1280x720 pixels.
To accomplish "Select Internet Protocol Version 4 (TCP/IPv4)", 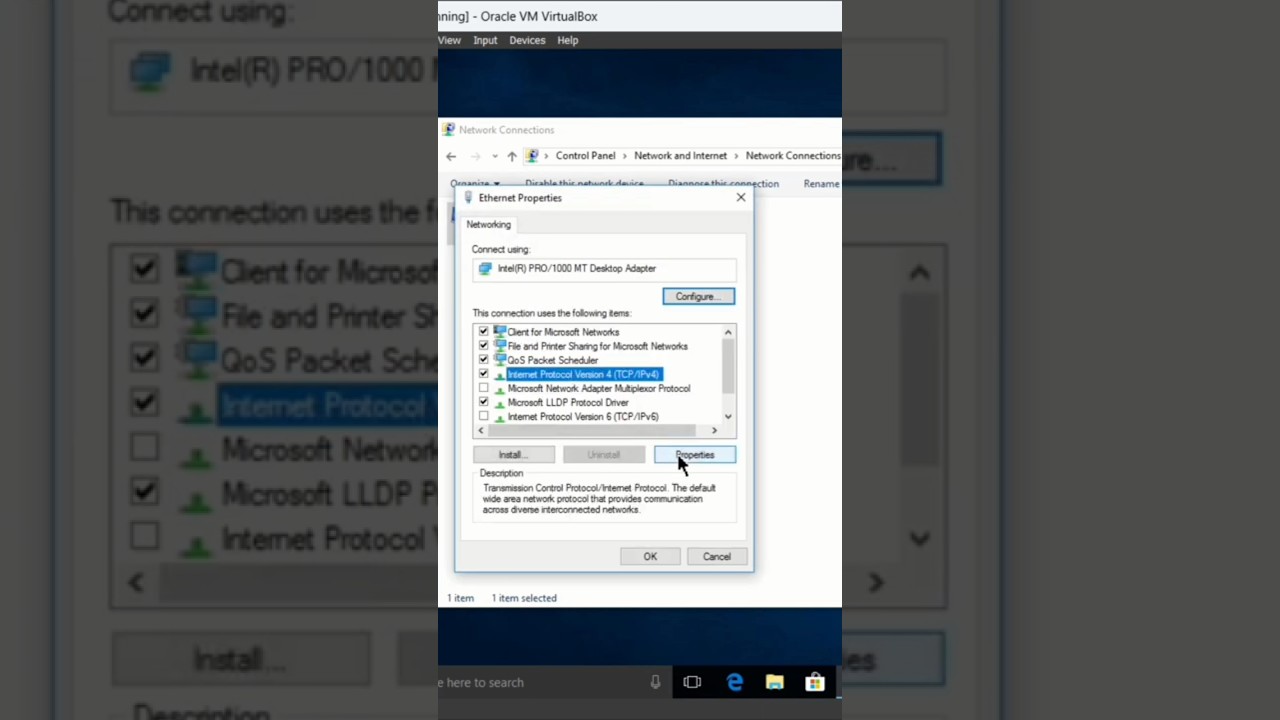I will 583,374.
